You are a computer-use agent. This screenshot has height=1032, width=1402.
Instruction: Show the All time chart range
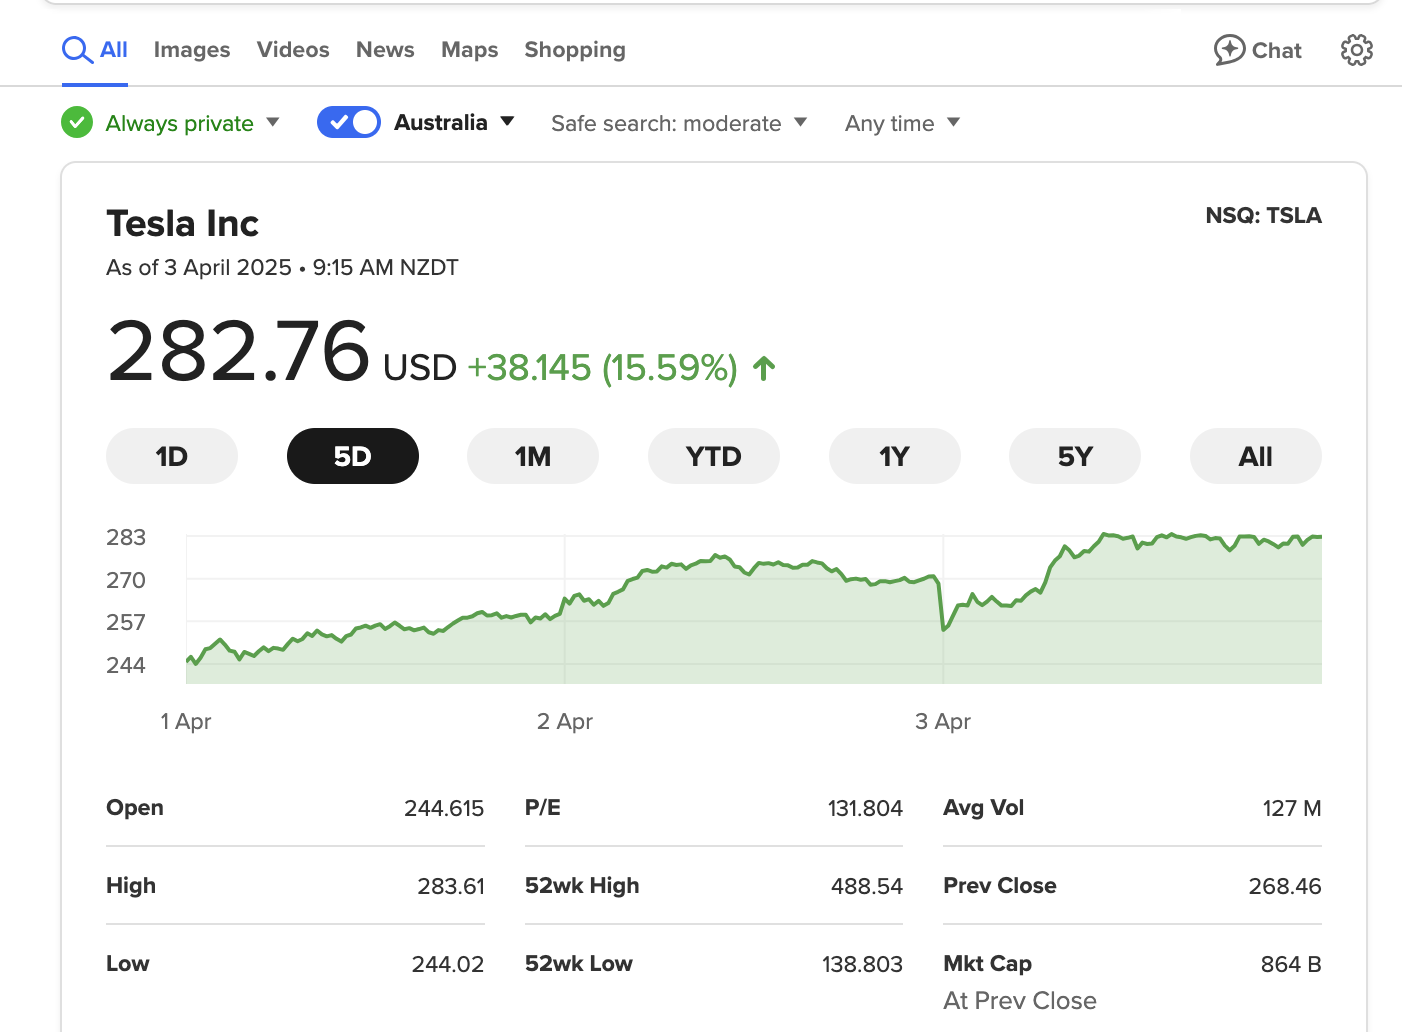coord(1255,457)
